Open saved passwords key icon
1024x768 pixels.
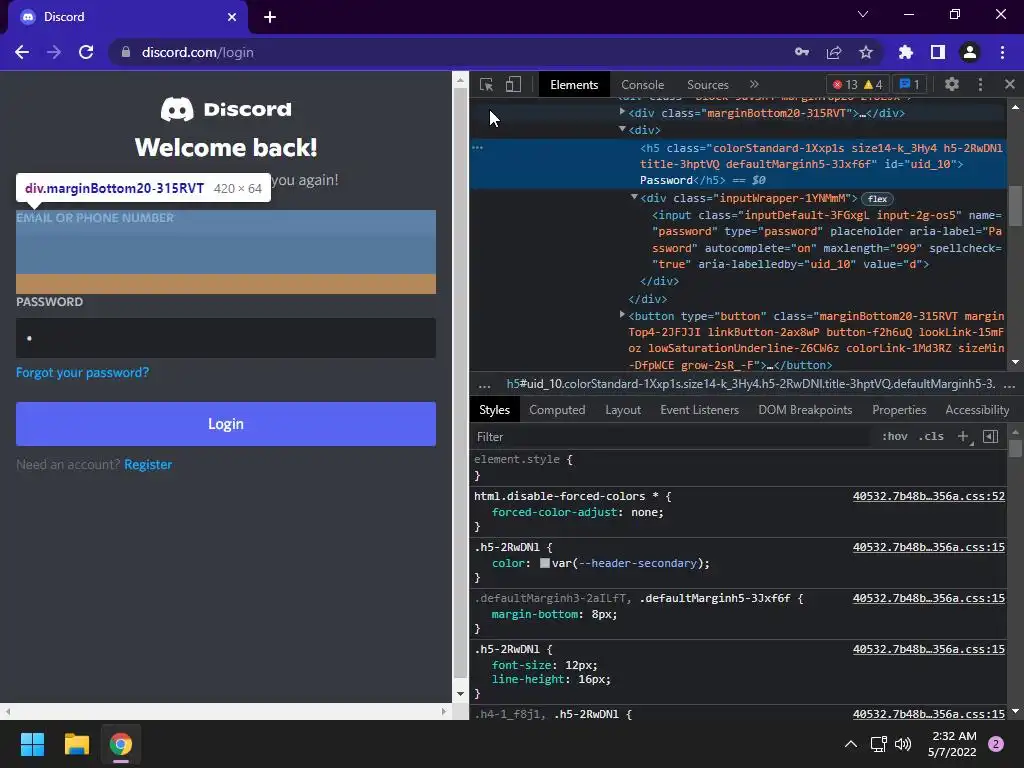(802, 52)
